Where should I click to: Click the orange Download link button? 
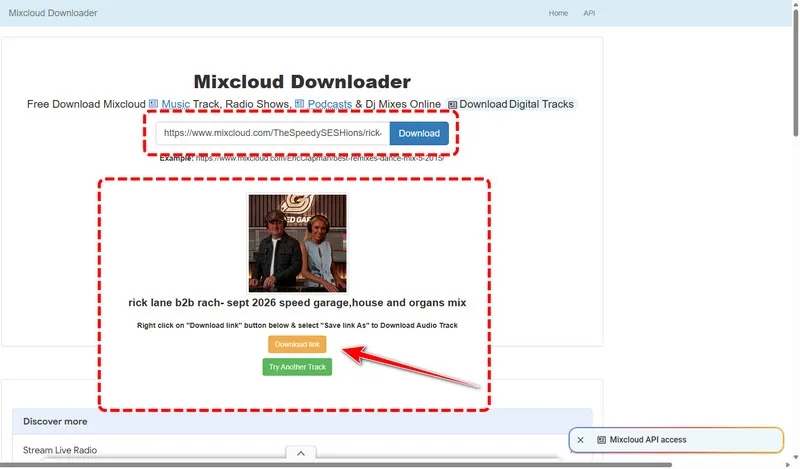pyautogui.click(x=297, y=344)
